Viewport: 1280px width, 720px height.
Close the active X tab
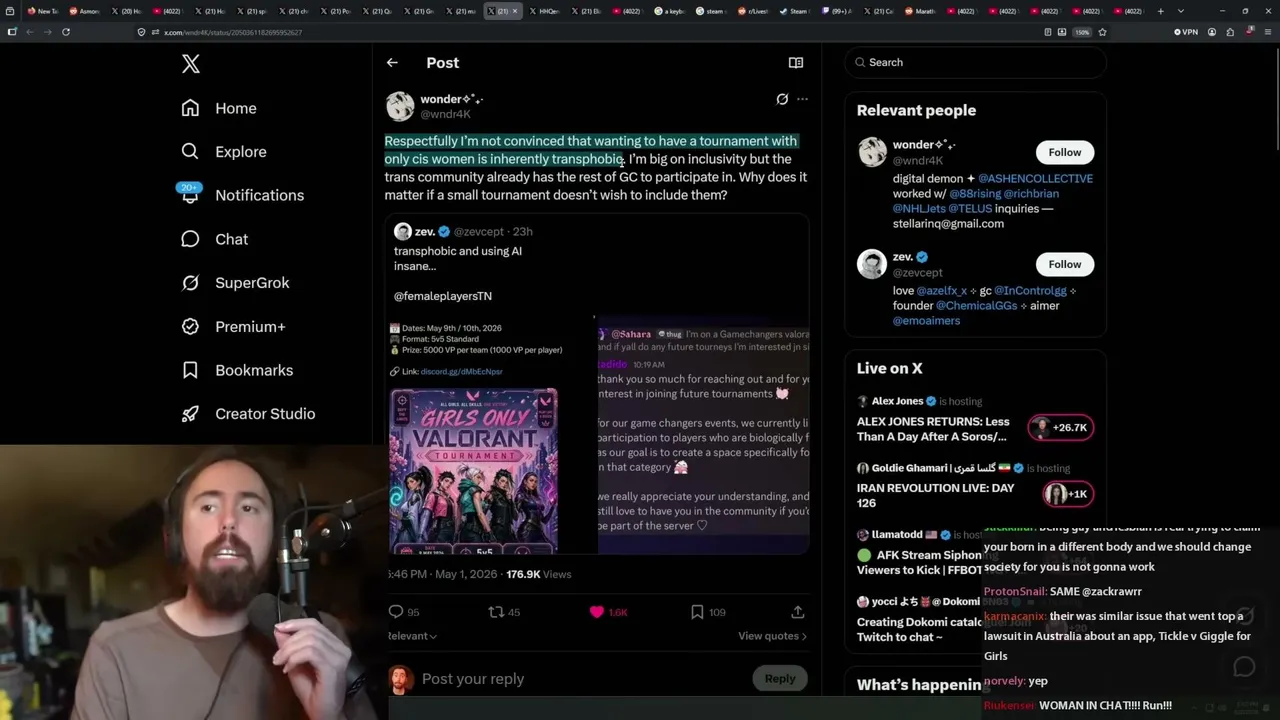pos(515,11)
